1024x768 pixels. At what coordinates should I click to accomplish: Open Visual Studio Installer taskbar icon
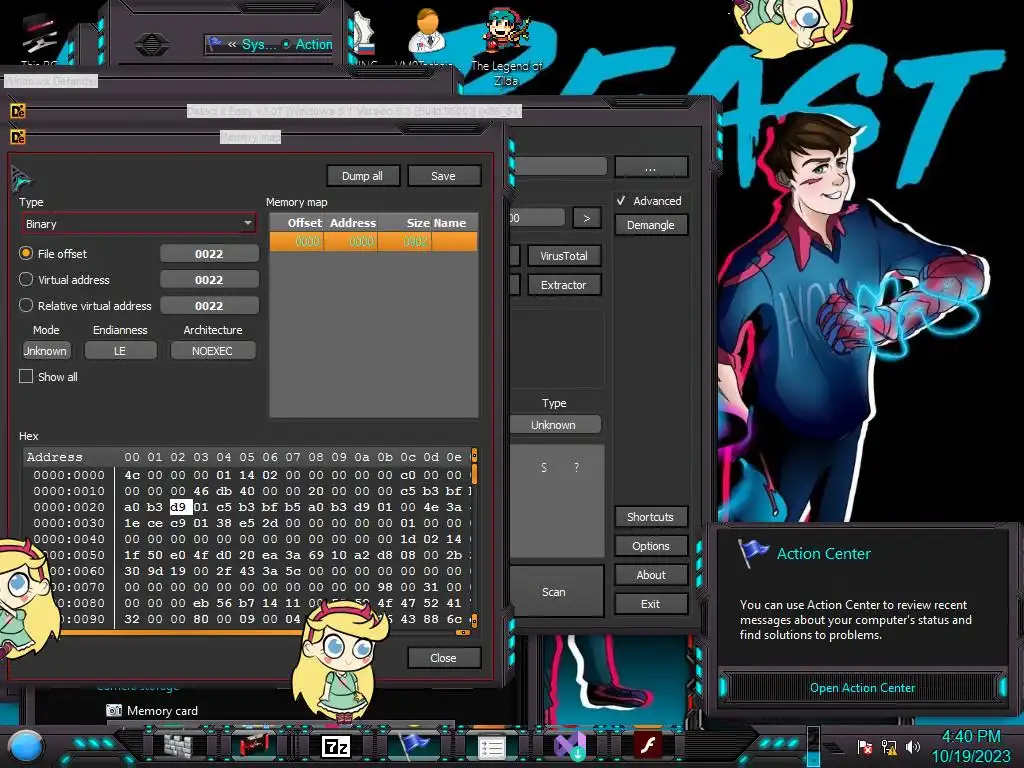pyautogui.click(x=569, y=746)
